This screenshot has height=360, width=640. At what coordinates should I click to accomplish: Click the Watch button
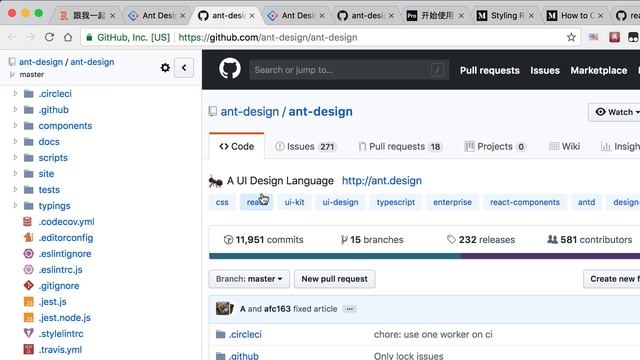point(614,112)
